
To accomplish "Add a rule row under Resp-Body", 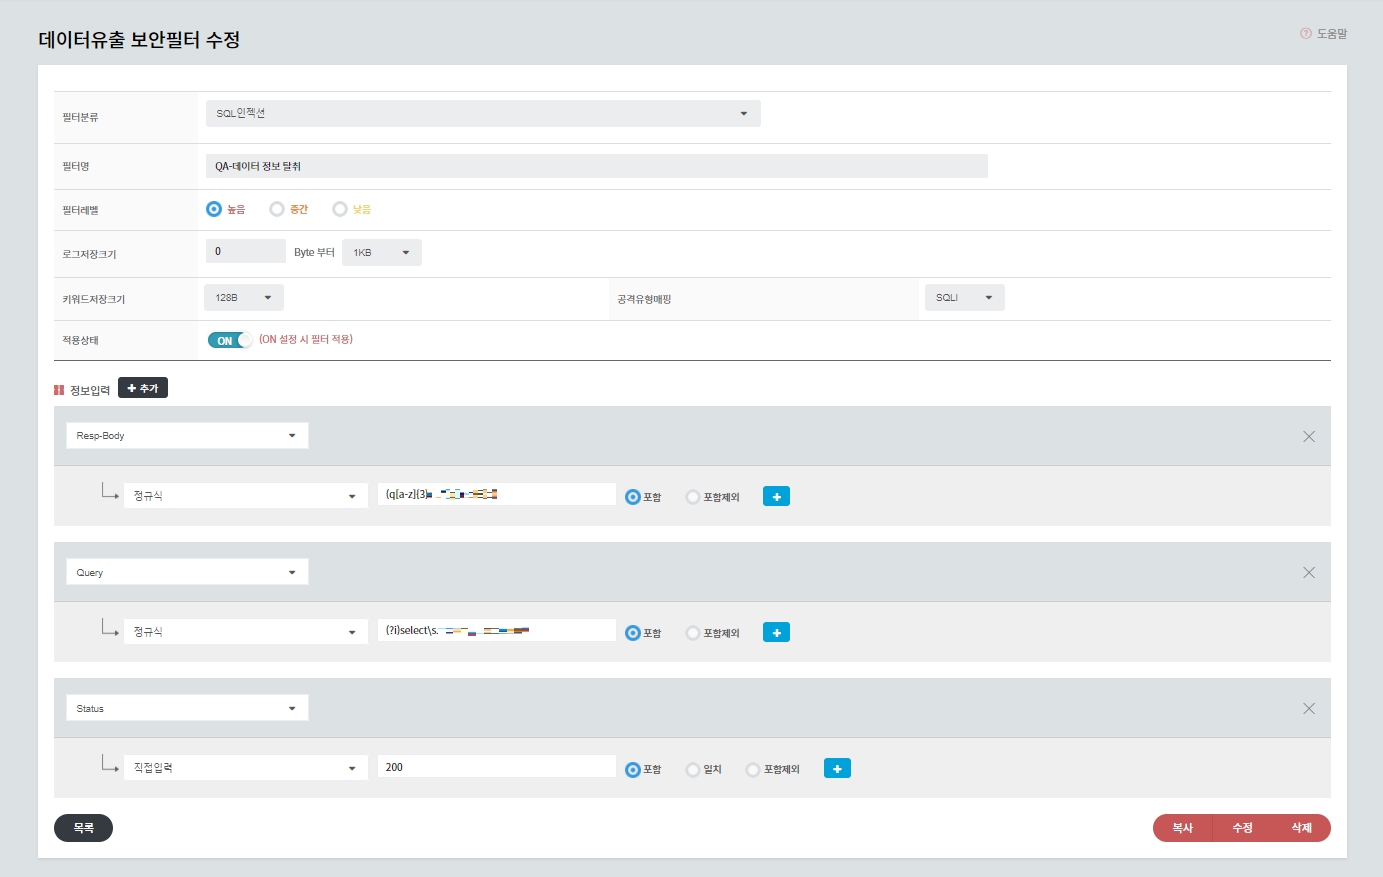I will [x=776, y=496].
